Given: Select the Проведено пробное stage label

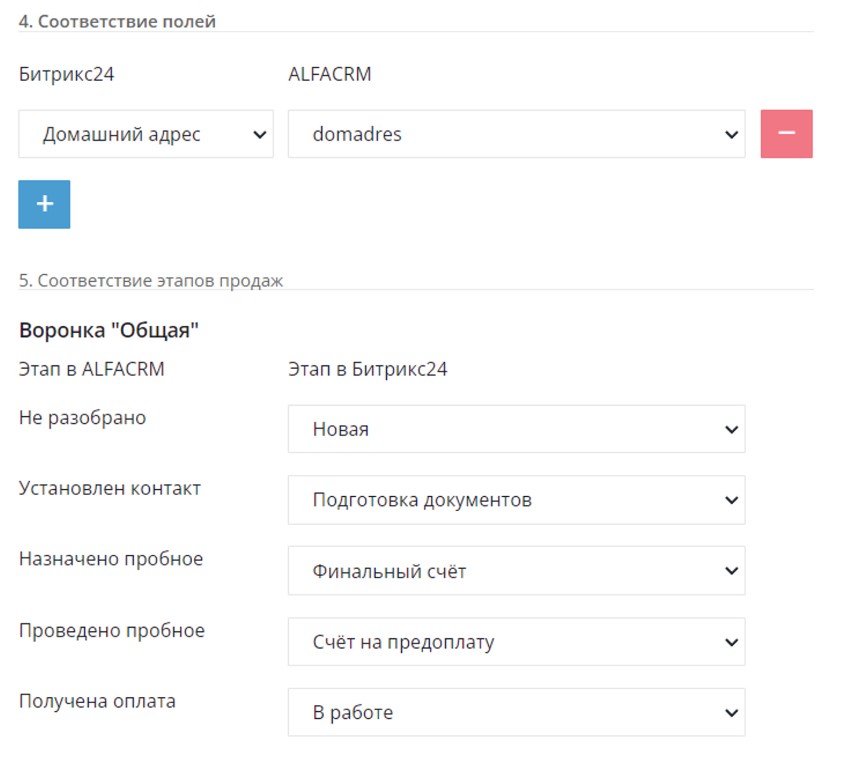Looking at the screenshot, I should pyautogui.click(x=112, y=630).
